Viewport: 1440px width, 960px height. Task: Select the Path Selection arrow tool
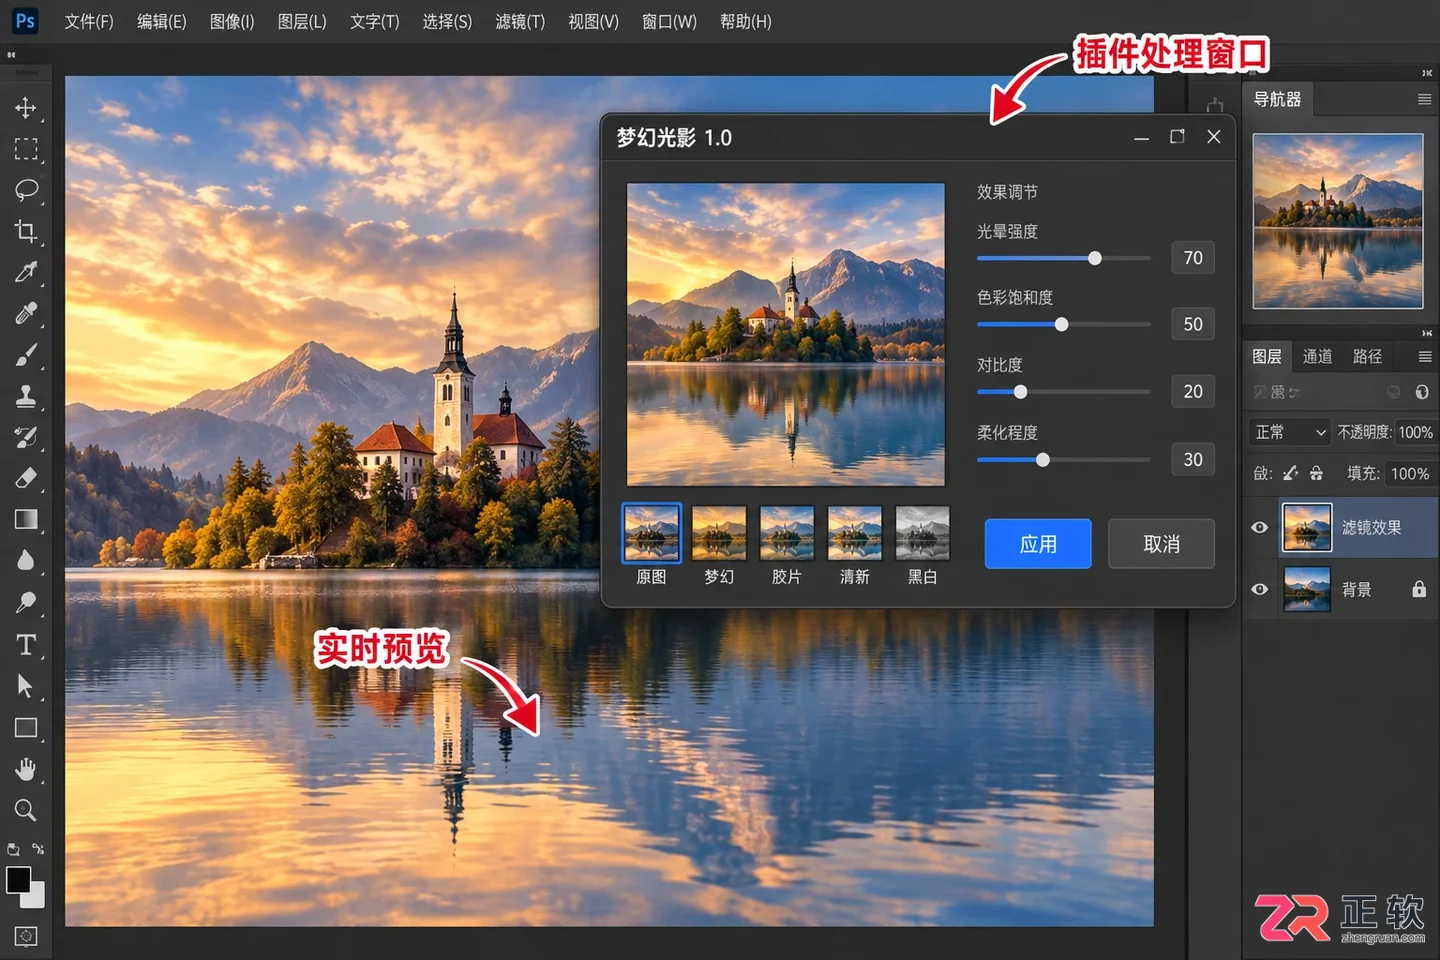[25, 686]
